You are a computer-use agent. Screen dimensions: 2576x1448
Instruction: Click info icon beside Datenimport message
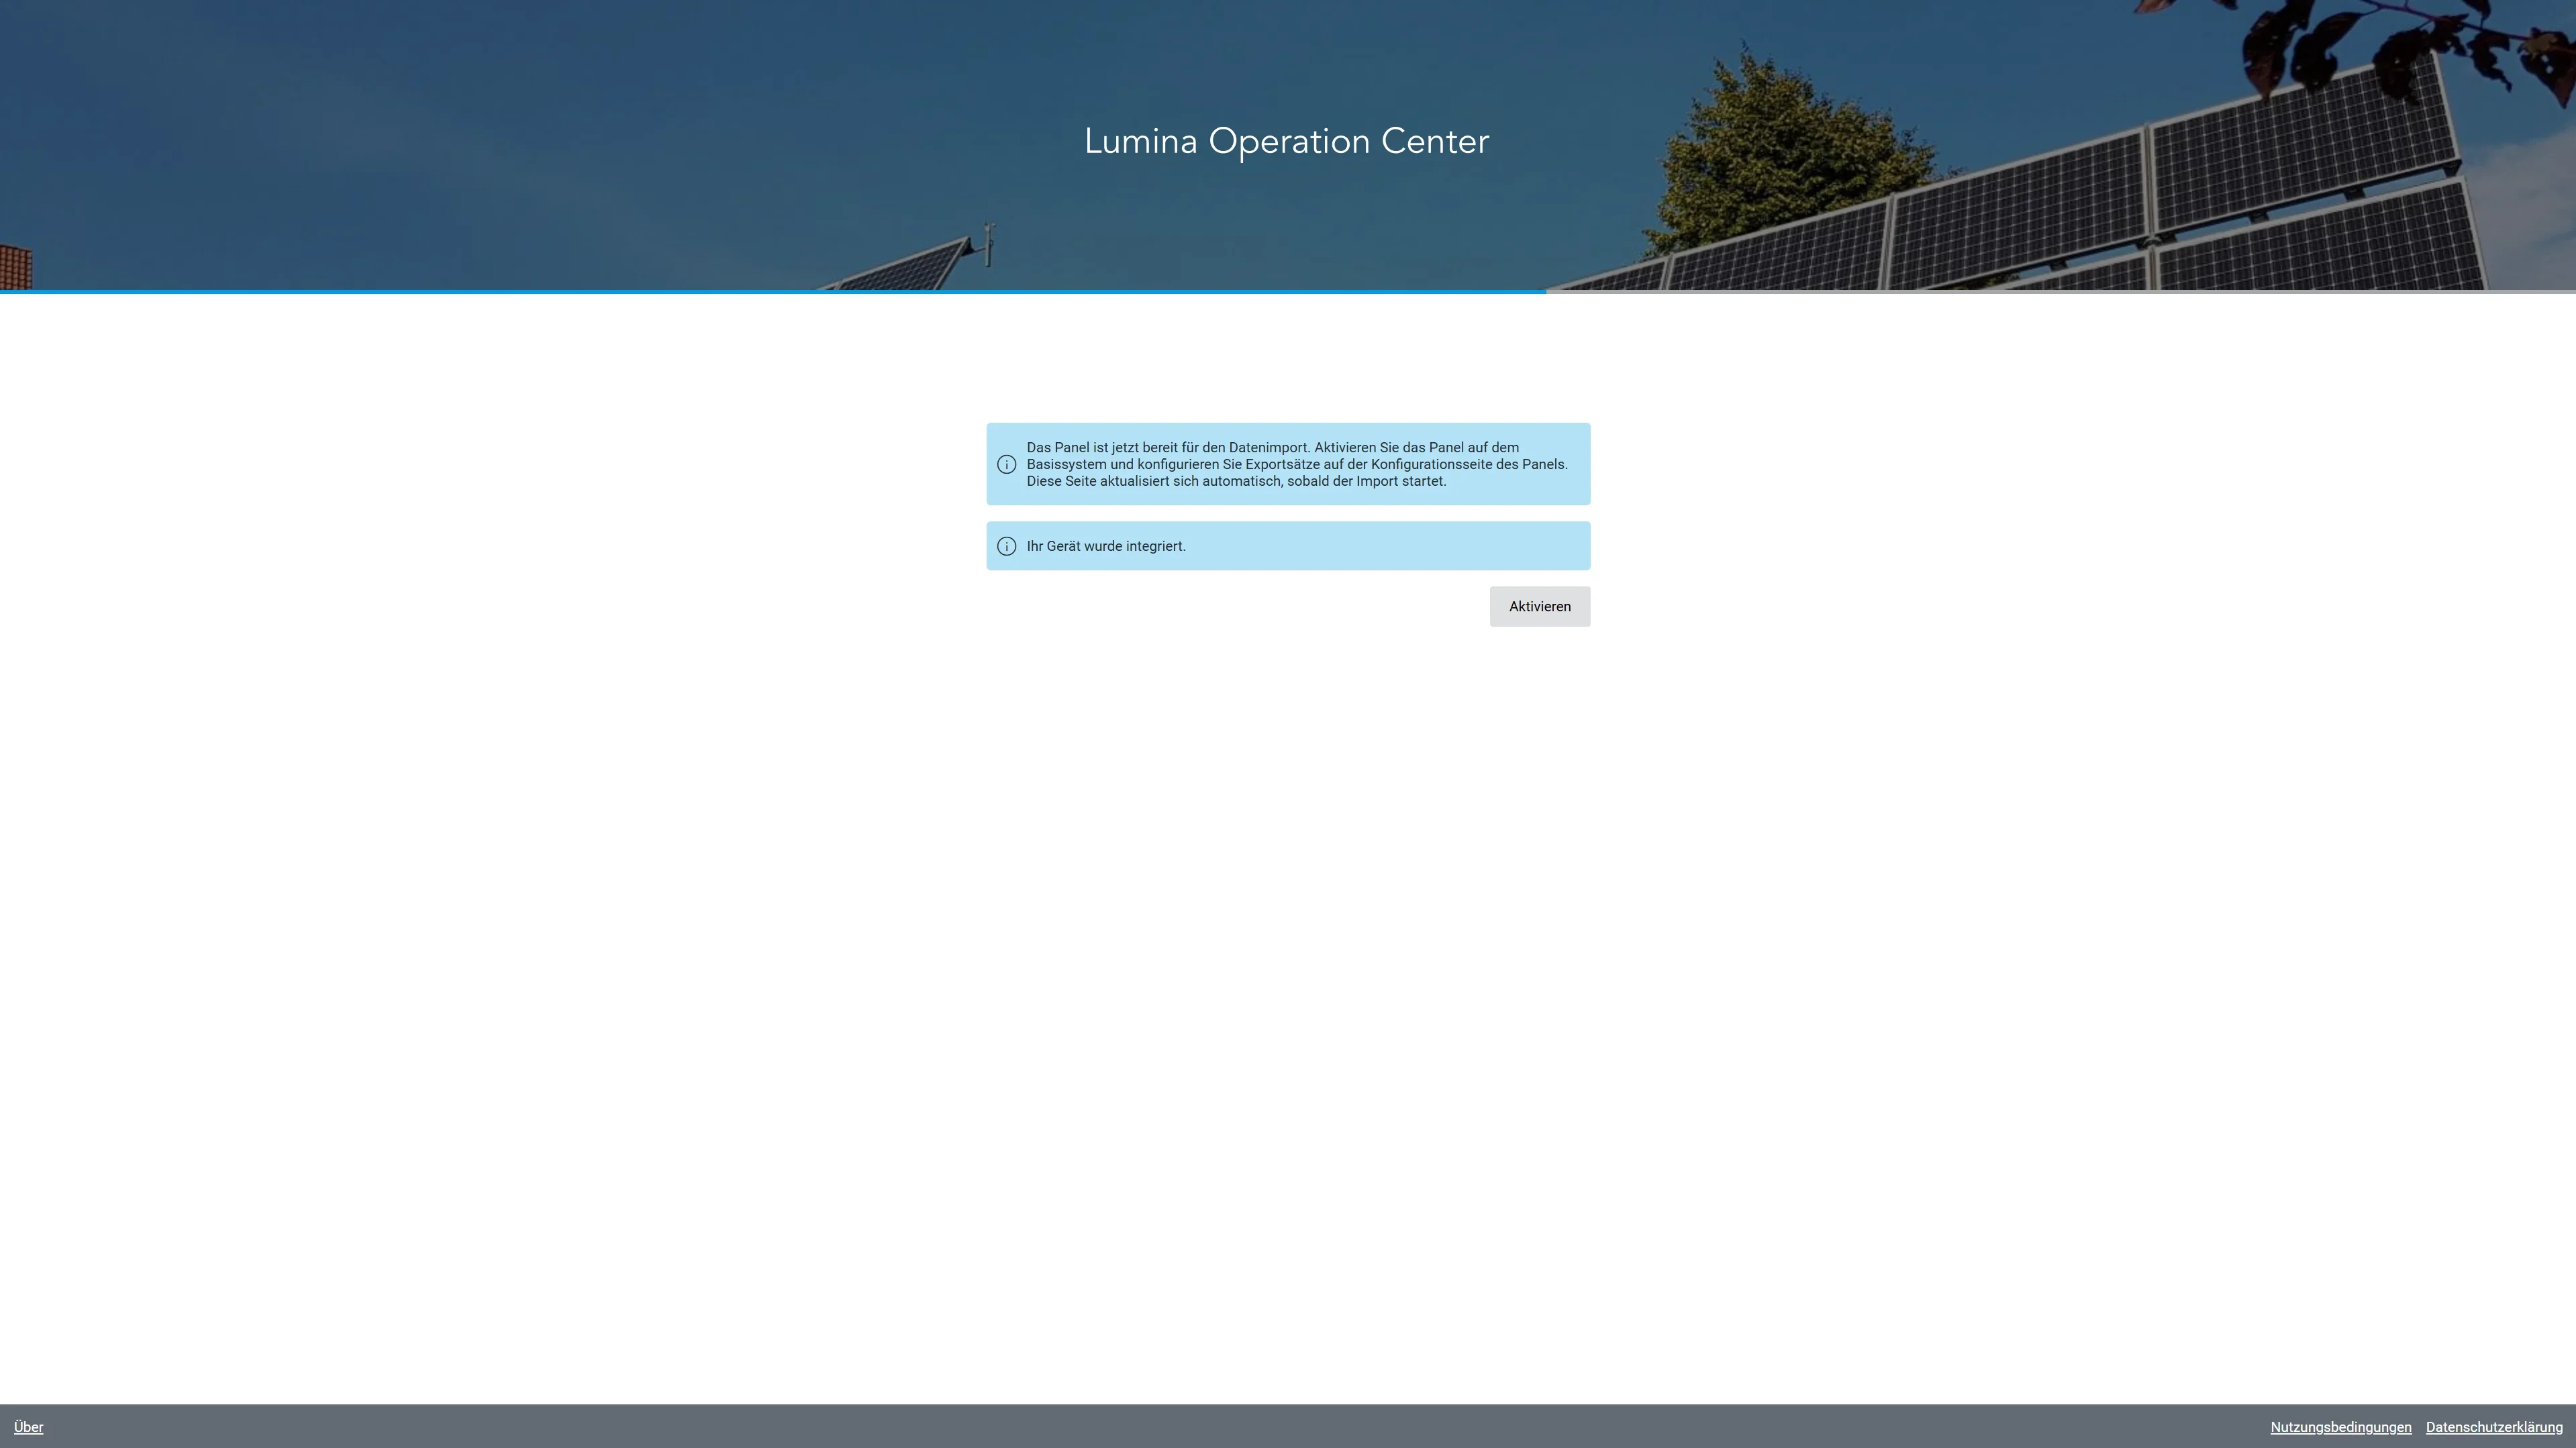point(1007,464)
